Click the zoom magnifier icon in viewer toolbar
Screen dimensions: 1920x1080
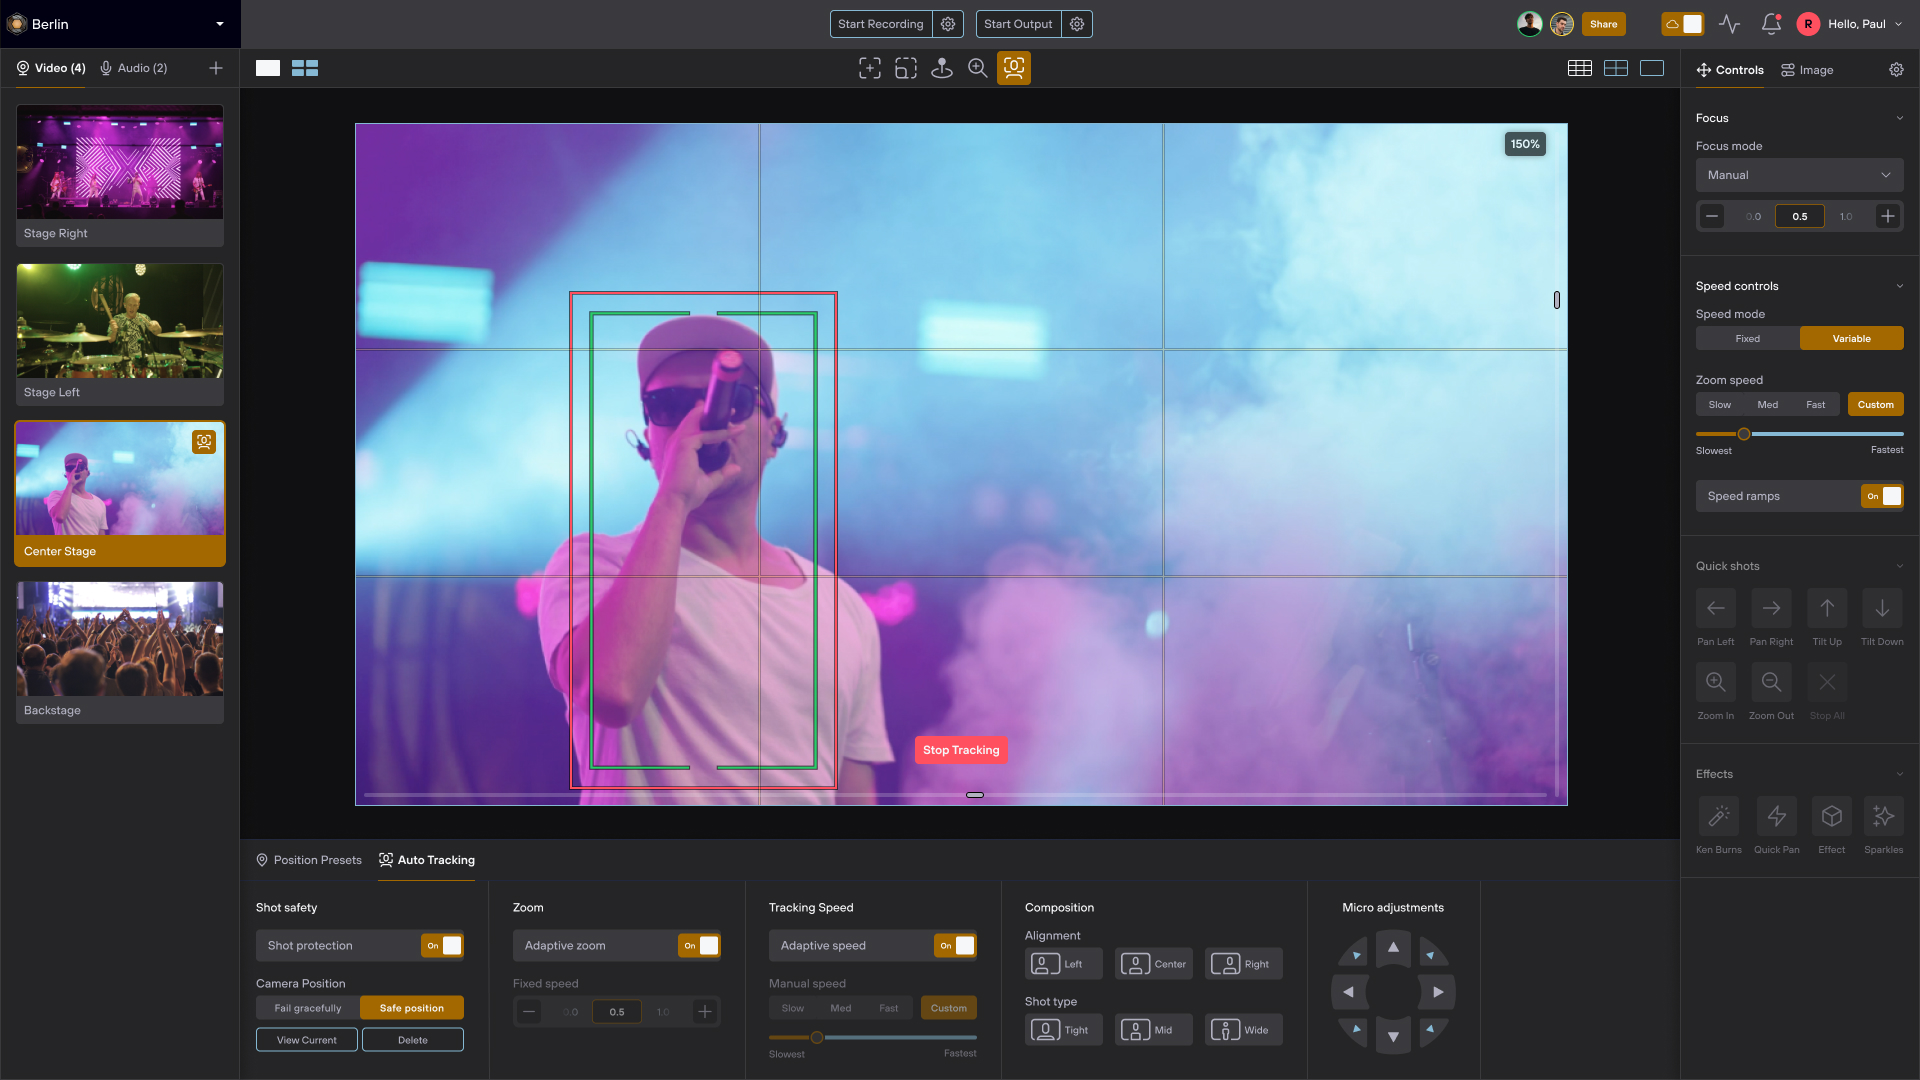click(x=977, y=68)
